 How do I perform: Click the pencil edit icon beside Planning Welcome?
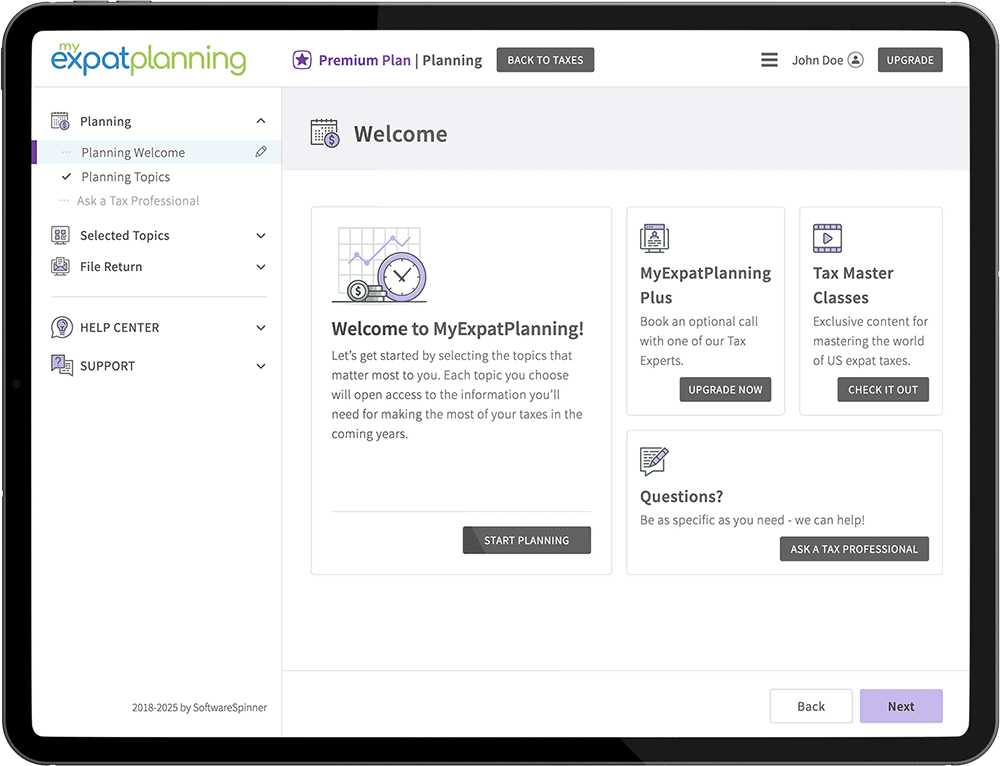261,152
